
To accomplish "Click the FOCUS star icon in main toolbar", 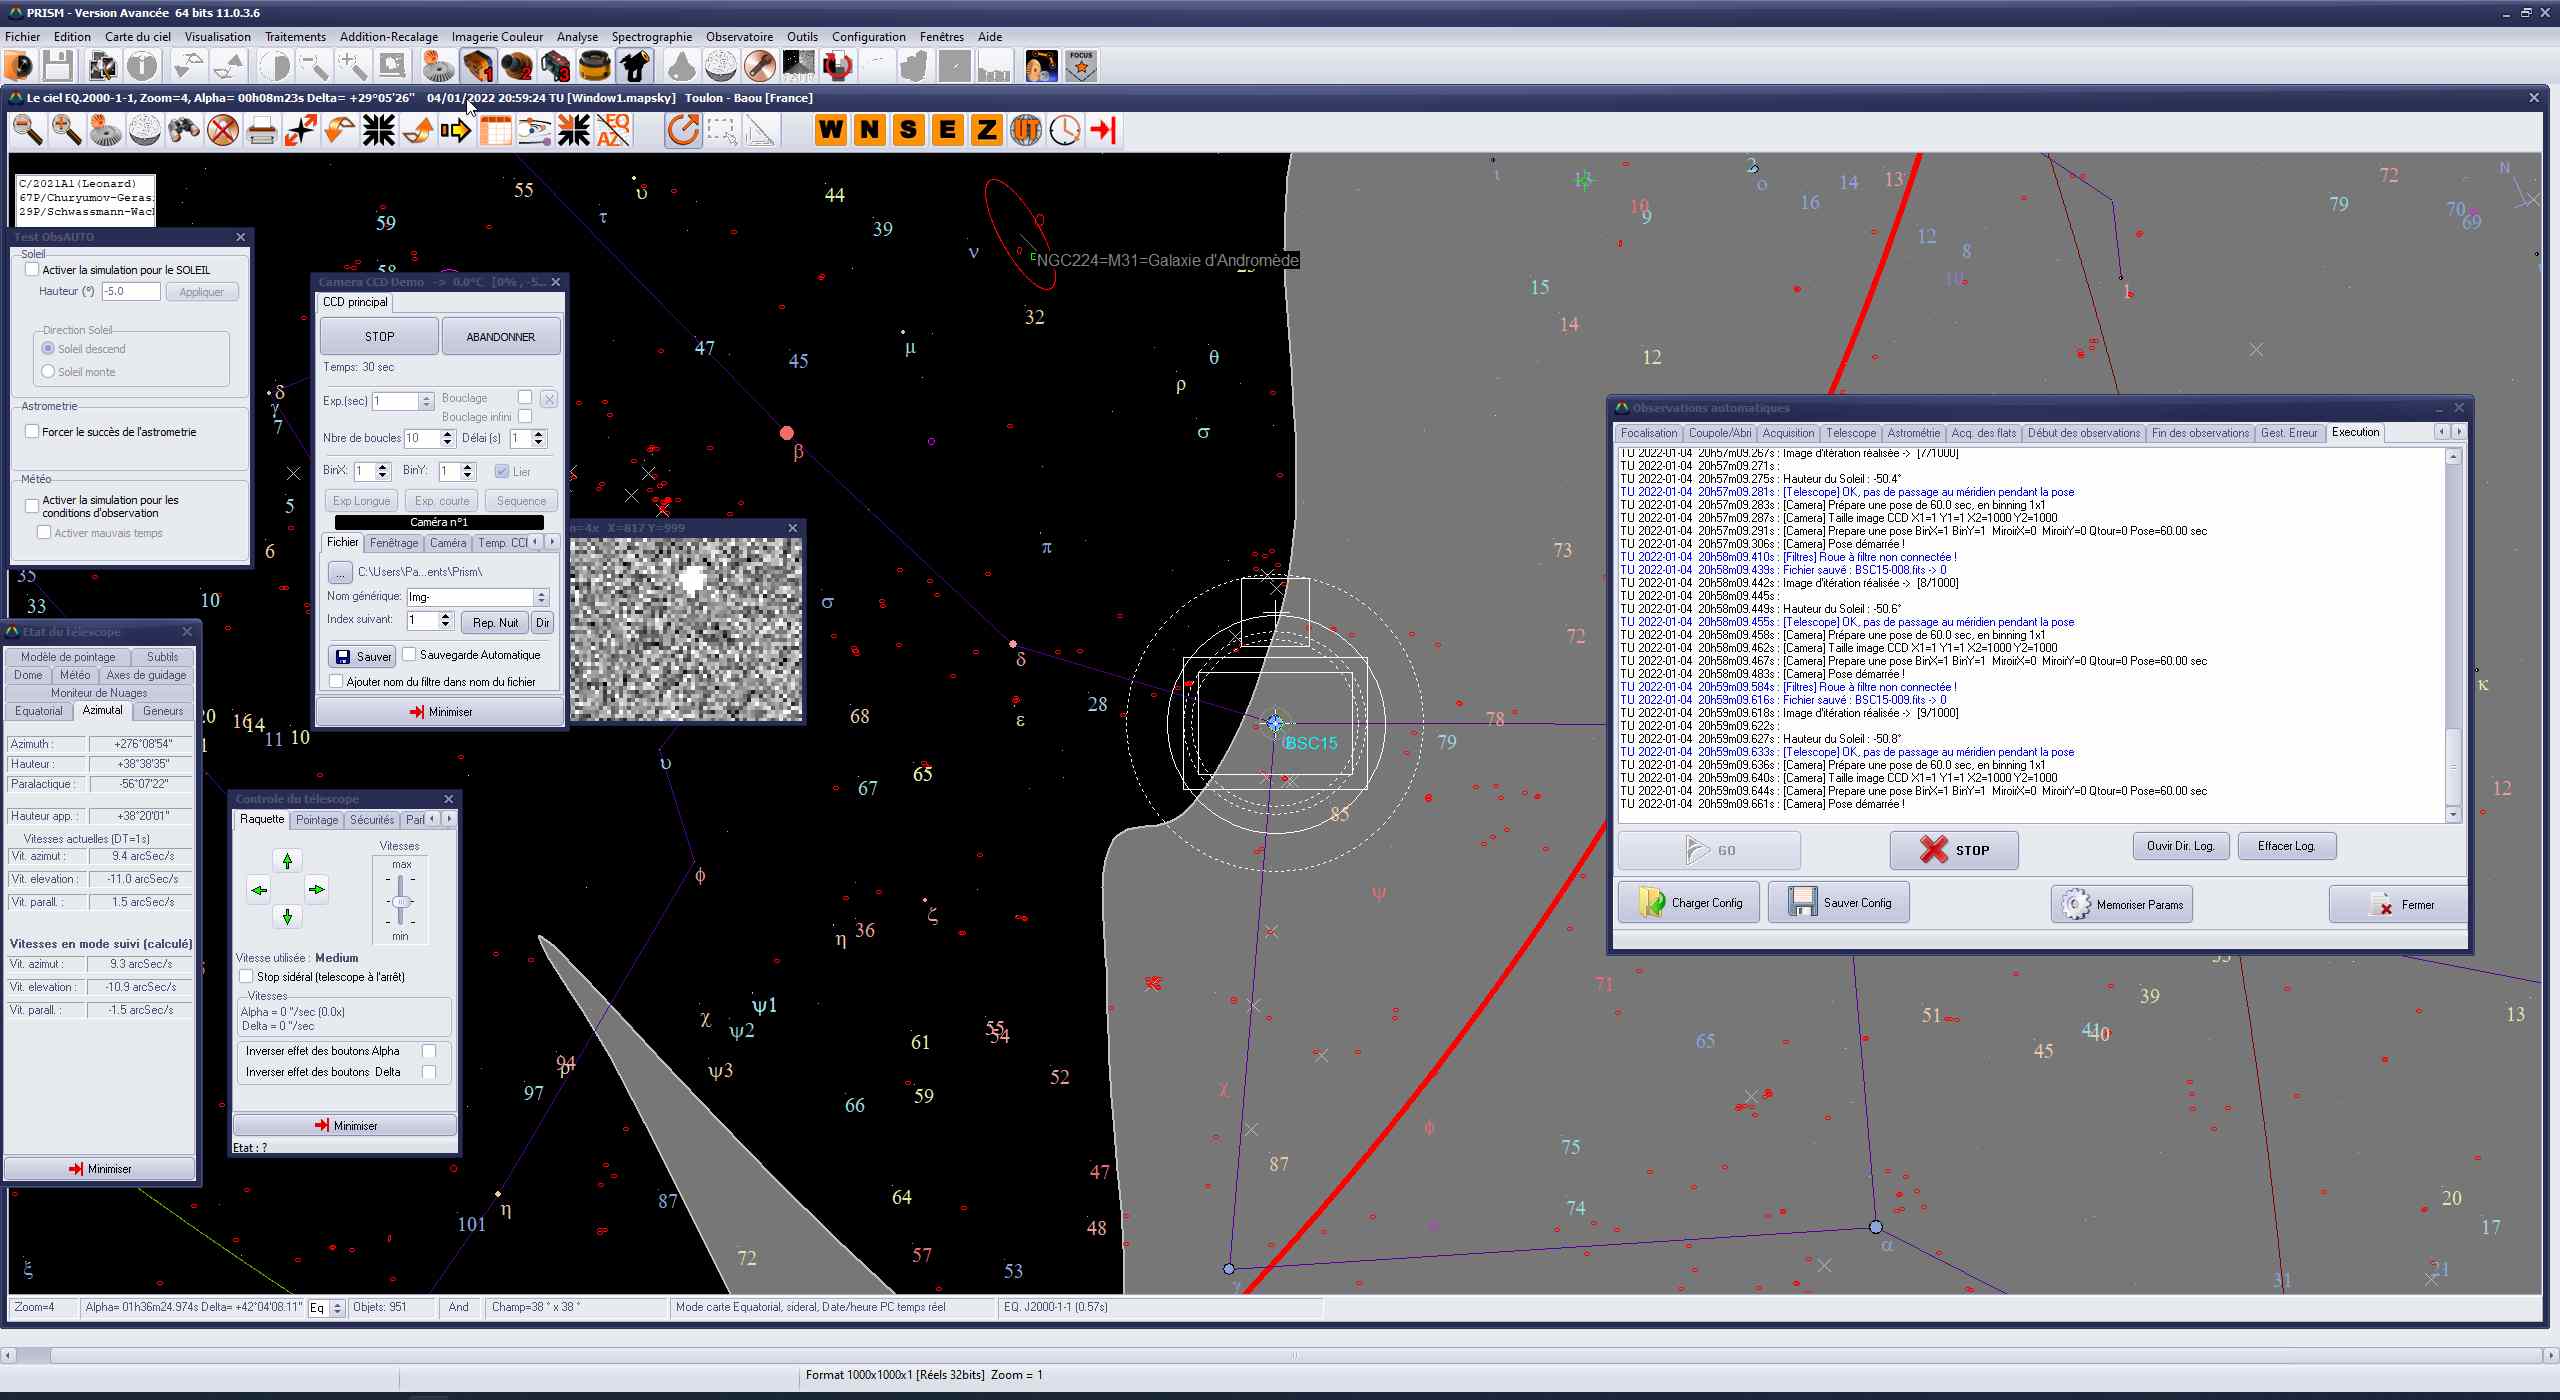I will click(1081, 67).
